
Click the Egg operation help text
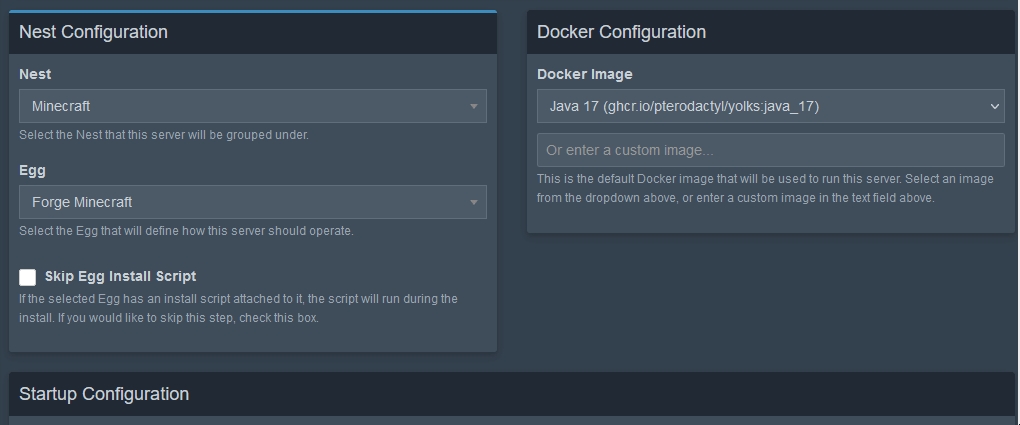[186, 231]
